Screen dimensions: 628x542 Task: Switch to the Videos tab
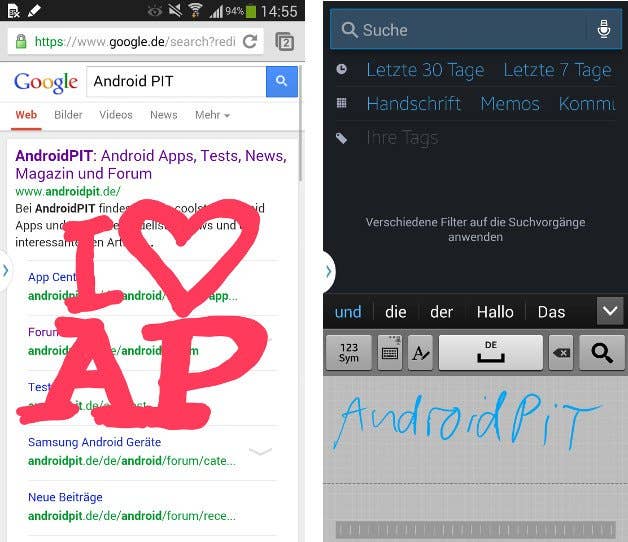[x=116, y=115]
